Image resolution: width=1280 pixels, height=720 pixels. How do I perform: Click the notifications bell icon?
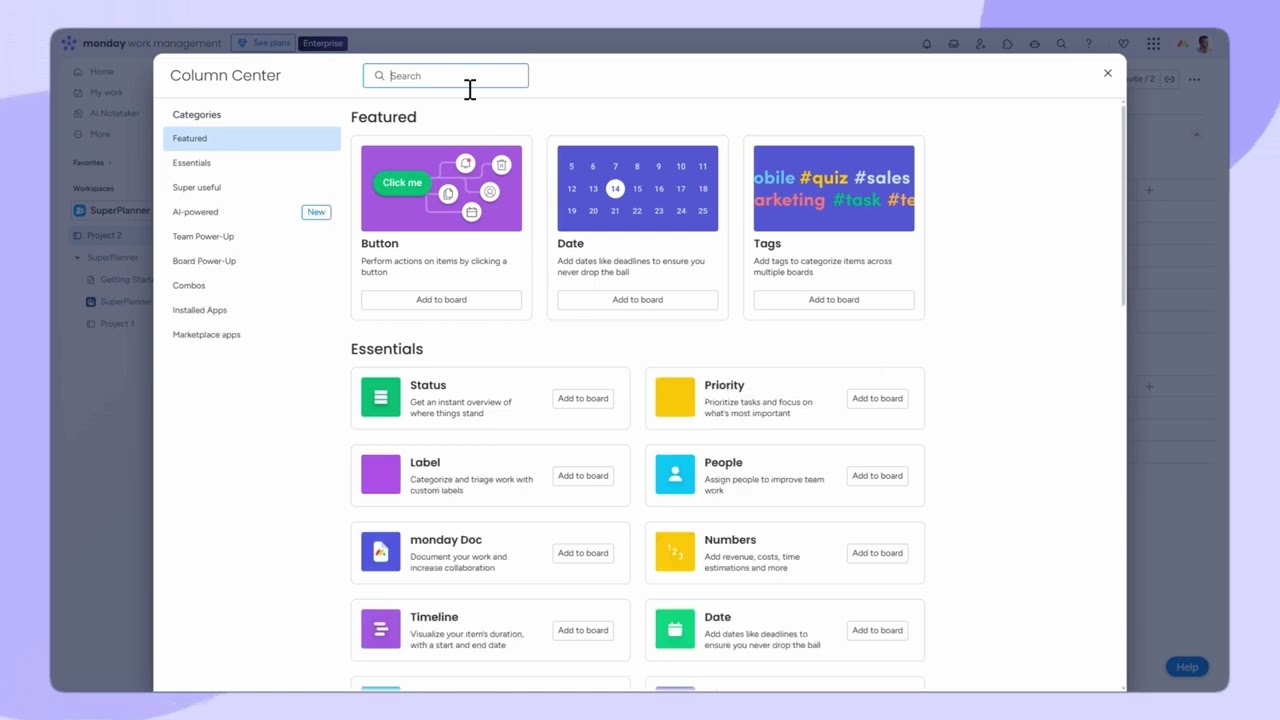[x=926, y=44]
